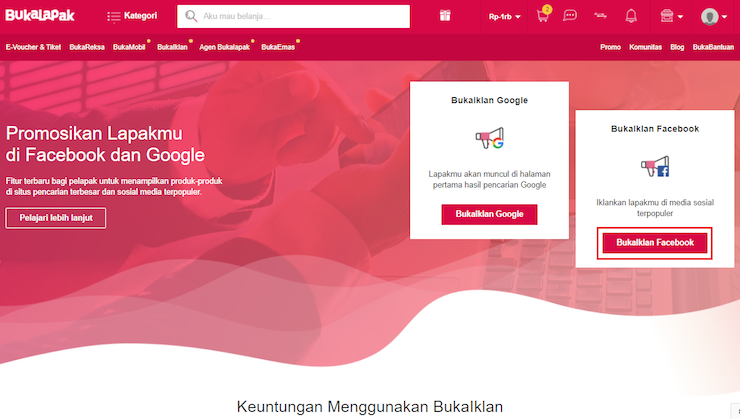Open the gift box rewards icon
Screen dimensions: 740x419
tap(445, 16)
